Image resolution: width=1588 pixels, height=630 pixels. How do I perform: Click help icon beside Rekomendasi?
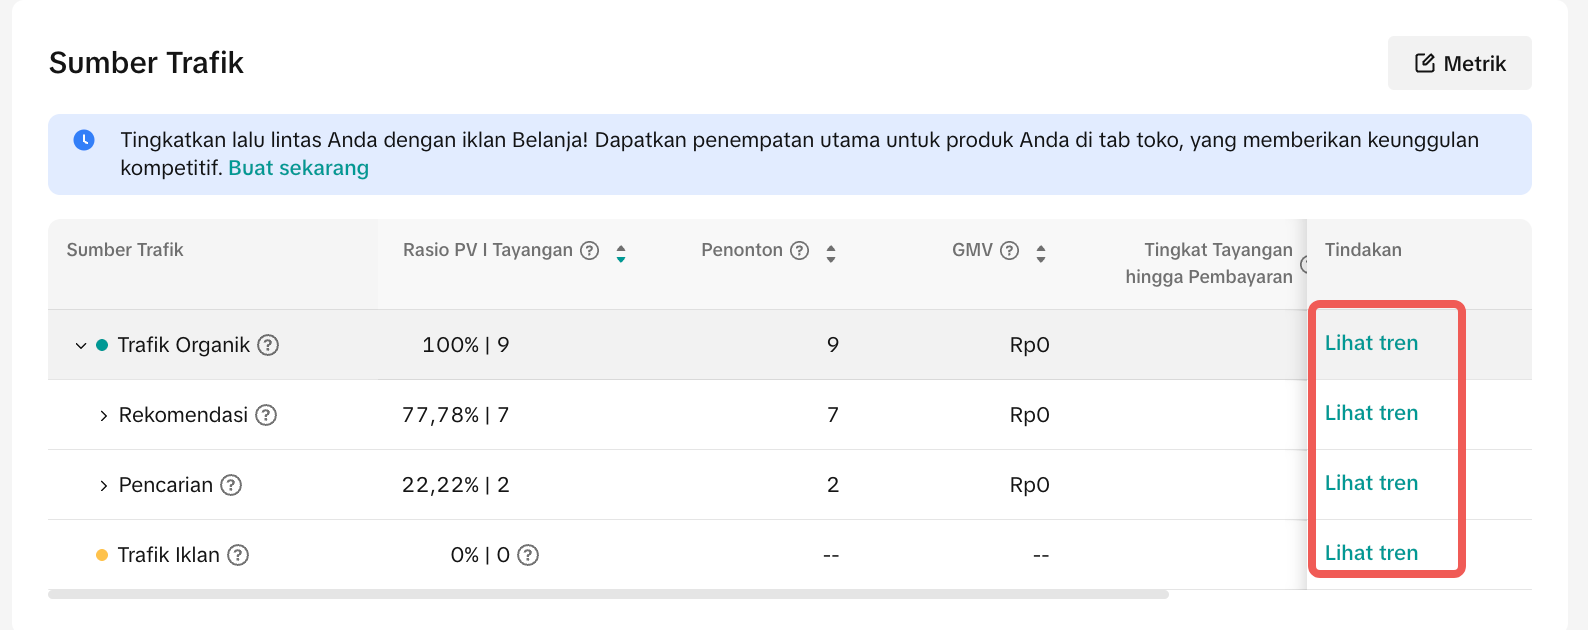tap(266, 415)
